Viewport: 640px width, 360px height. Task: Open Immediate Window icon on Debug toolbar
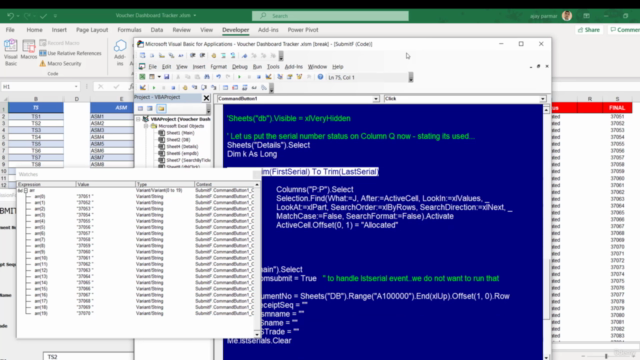[235, 87]
